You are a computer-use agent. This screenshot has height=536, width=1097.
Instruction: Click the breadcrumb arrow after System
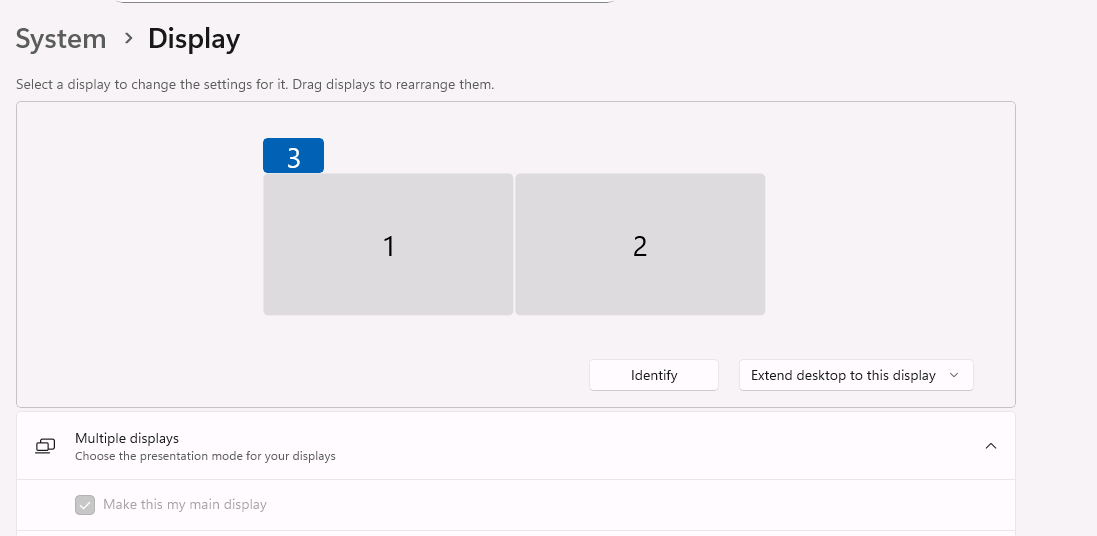tap(128, 39)
